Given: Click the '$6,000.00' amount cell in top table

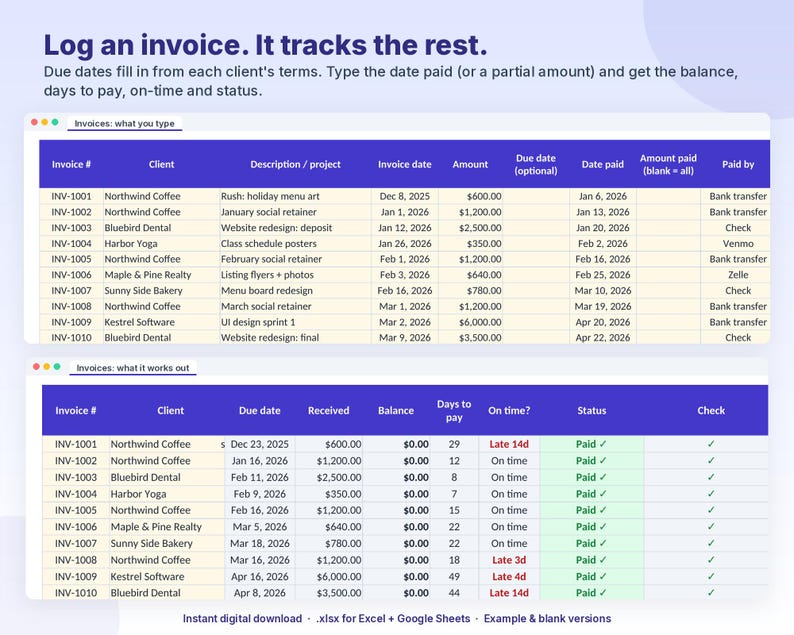Looking at the screenshot, I should [x=470, y=322].
